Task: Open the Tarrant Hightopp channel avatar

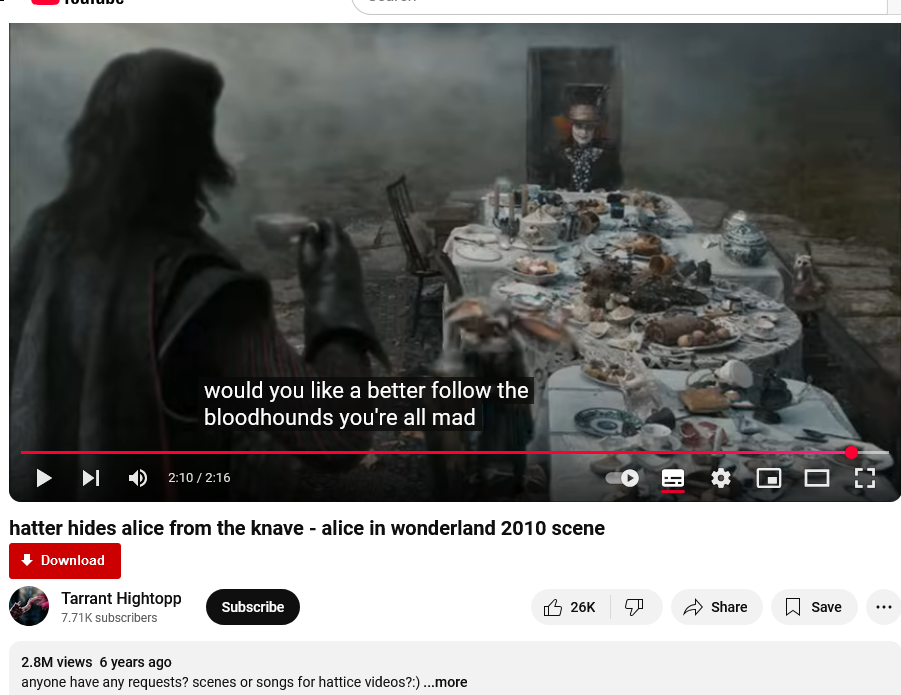Action: (29, 606)
